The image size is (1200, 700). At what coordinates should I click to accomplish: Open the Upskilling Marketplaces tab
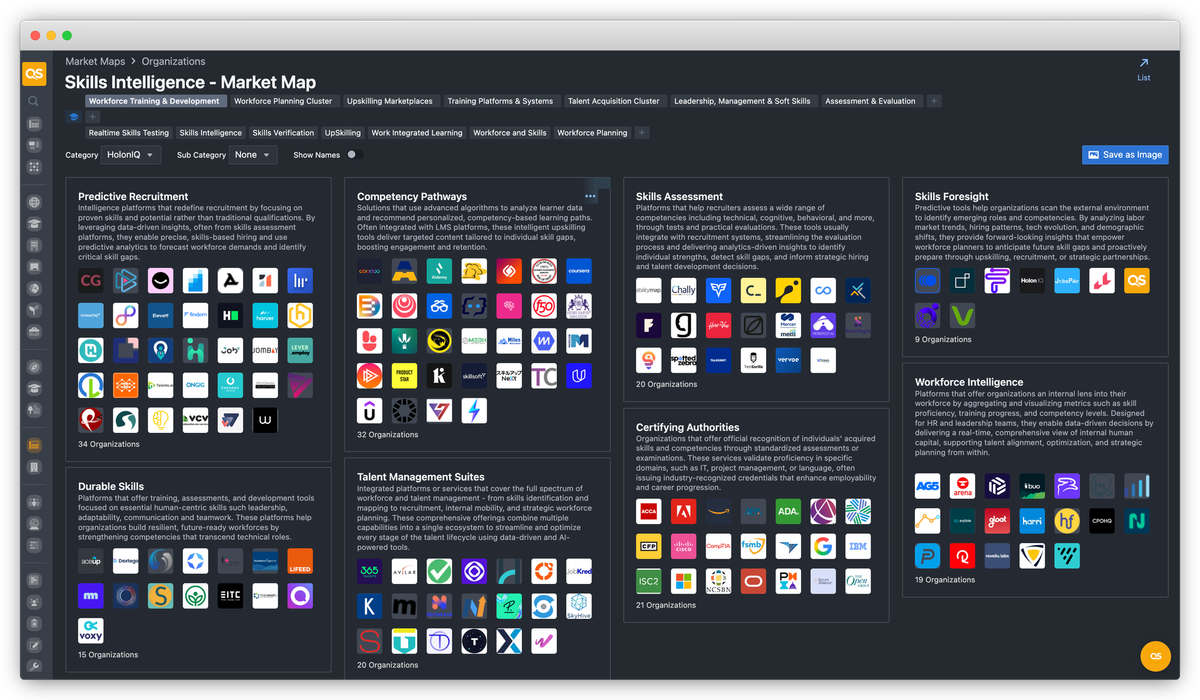tap(390, 101)
